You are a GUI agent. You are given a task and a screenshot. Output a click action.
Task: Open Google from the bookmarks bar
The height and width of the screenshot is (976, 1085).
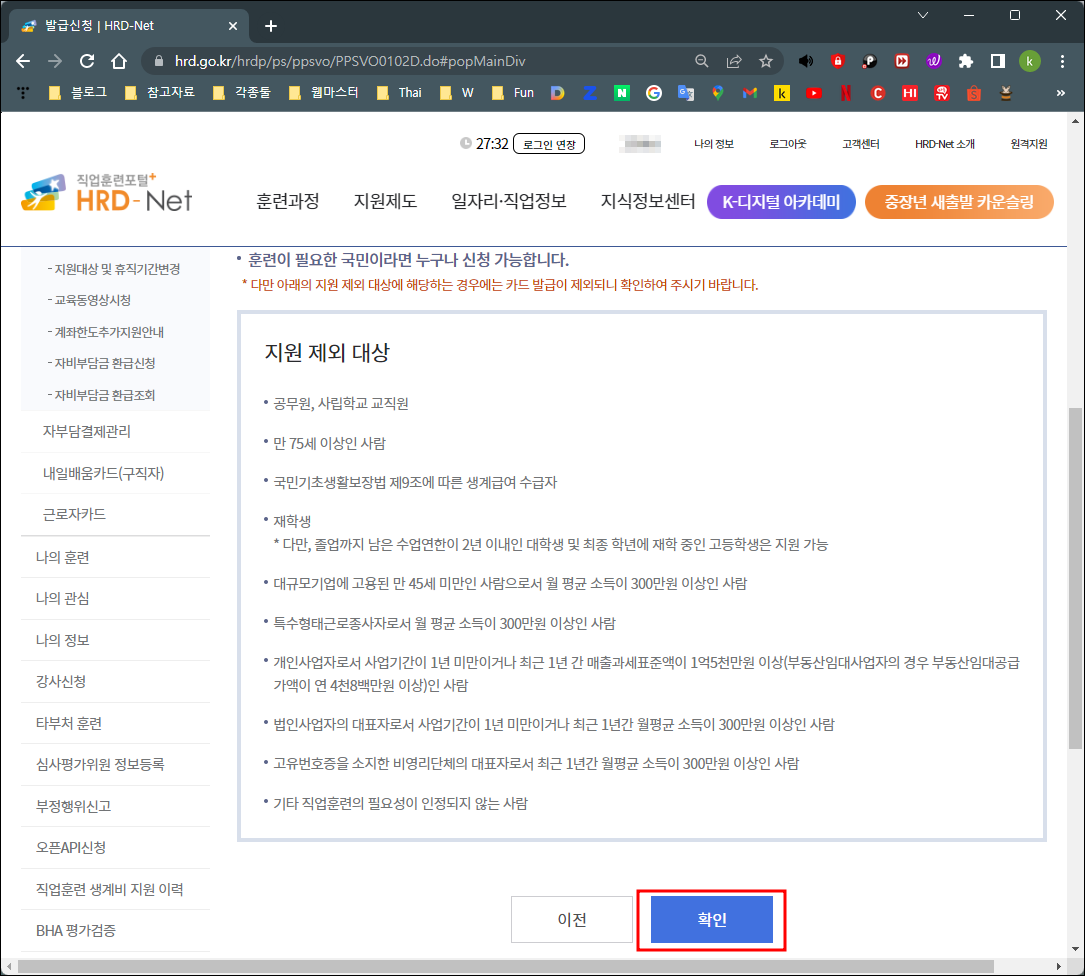(x=654, y=92)
